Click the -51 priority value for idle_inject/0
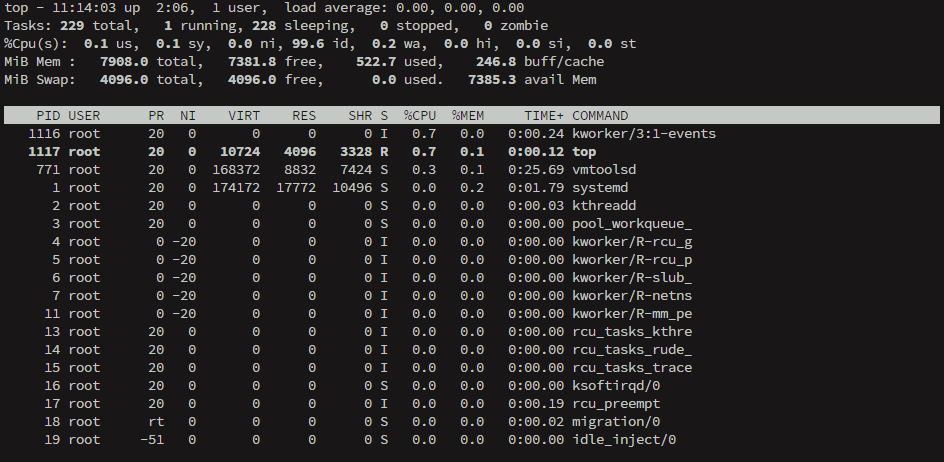The image size is (944, 462). 152,440
